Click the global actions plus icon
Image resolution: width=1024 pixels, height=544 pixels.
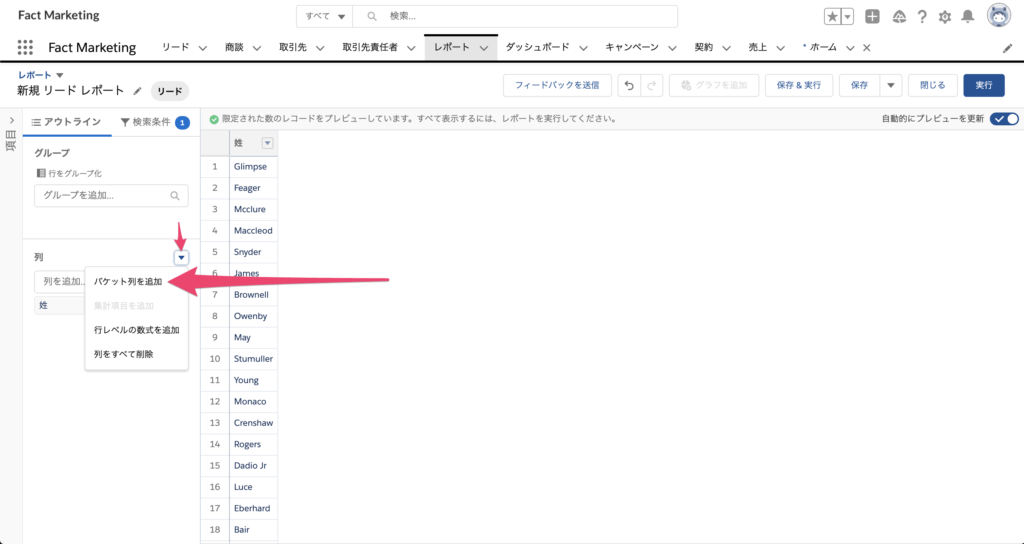tap(872, 17)
